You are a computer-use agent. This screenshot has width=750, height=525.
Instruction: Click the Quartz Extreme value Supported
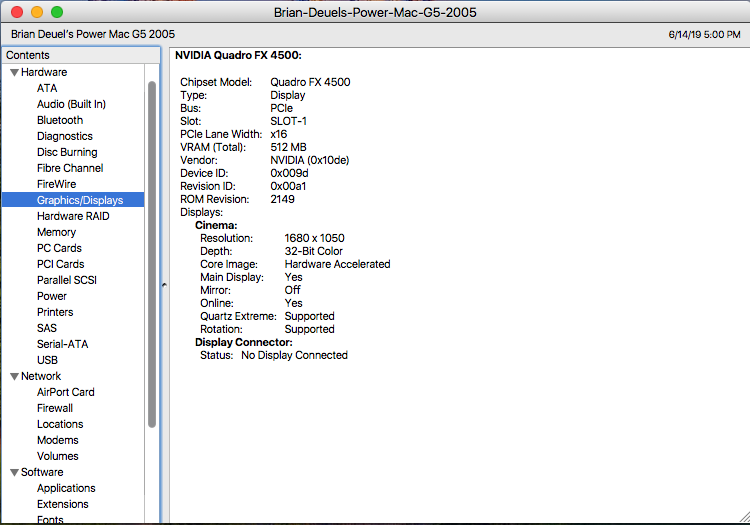(x=309, y=316)
